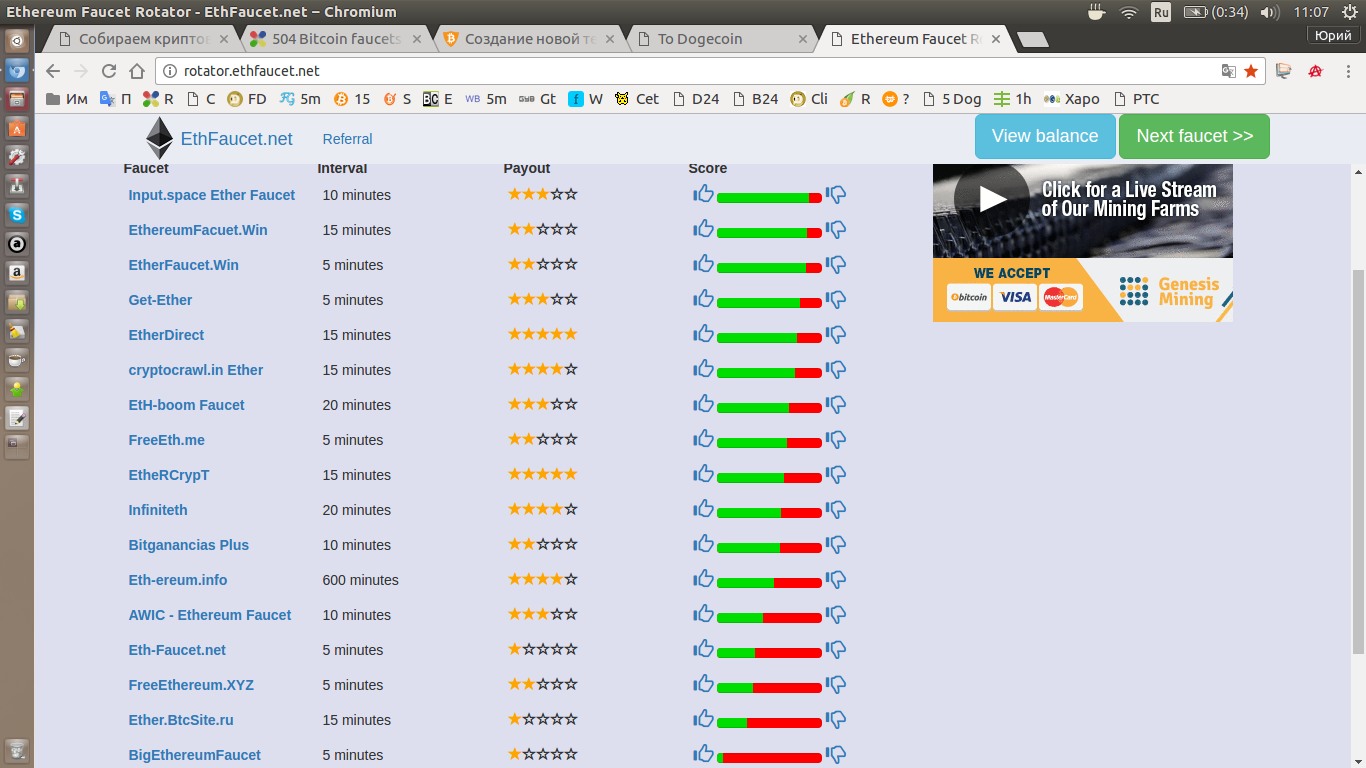The width and height of the screenshot is (1366, 768).
Task: Open the PTC bookmark
Action: pyautogui.click(x=1135, y=99)
